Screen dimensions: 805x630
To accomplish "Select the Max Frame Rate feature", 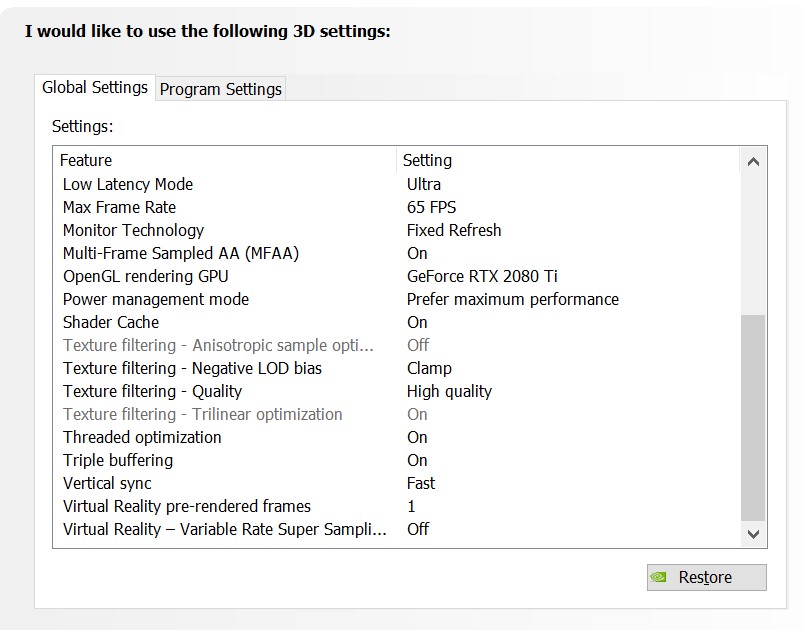I will pos(119,207).
